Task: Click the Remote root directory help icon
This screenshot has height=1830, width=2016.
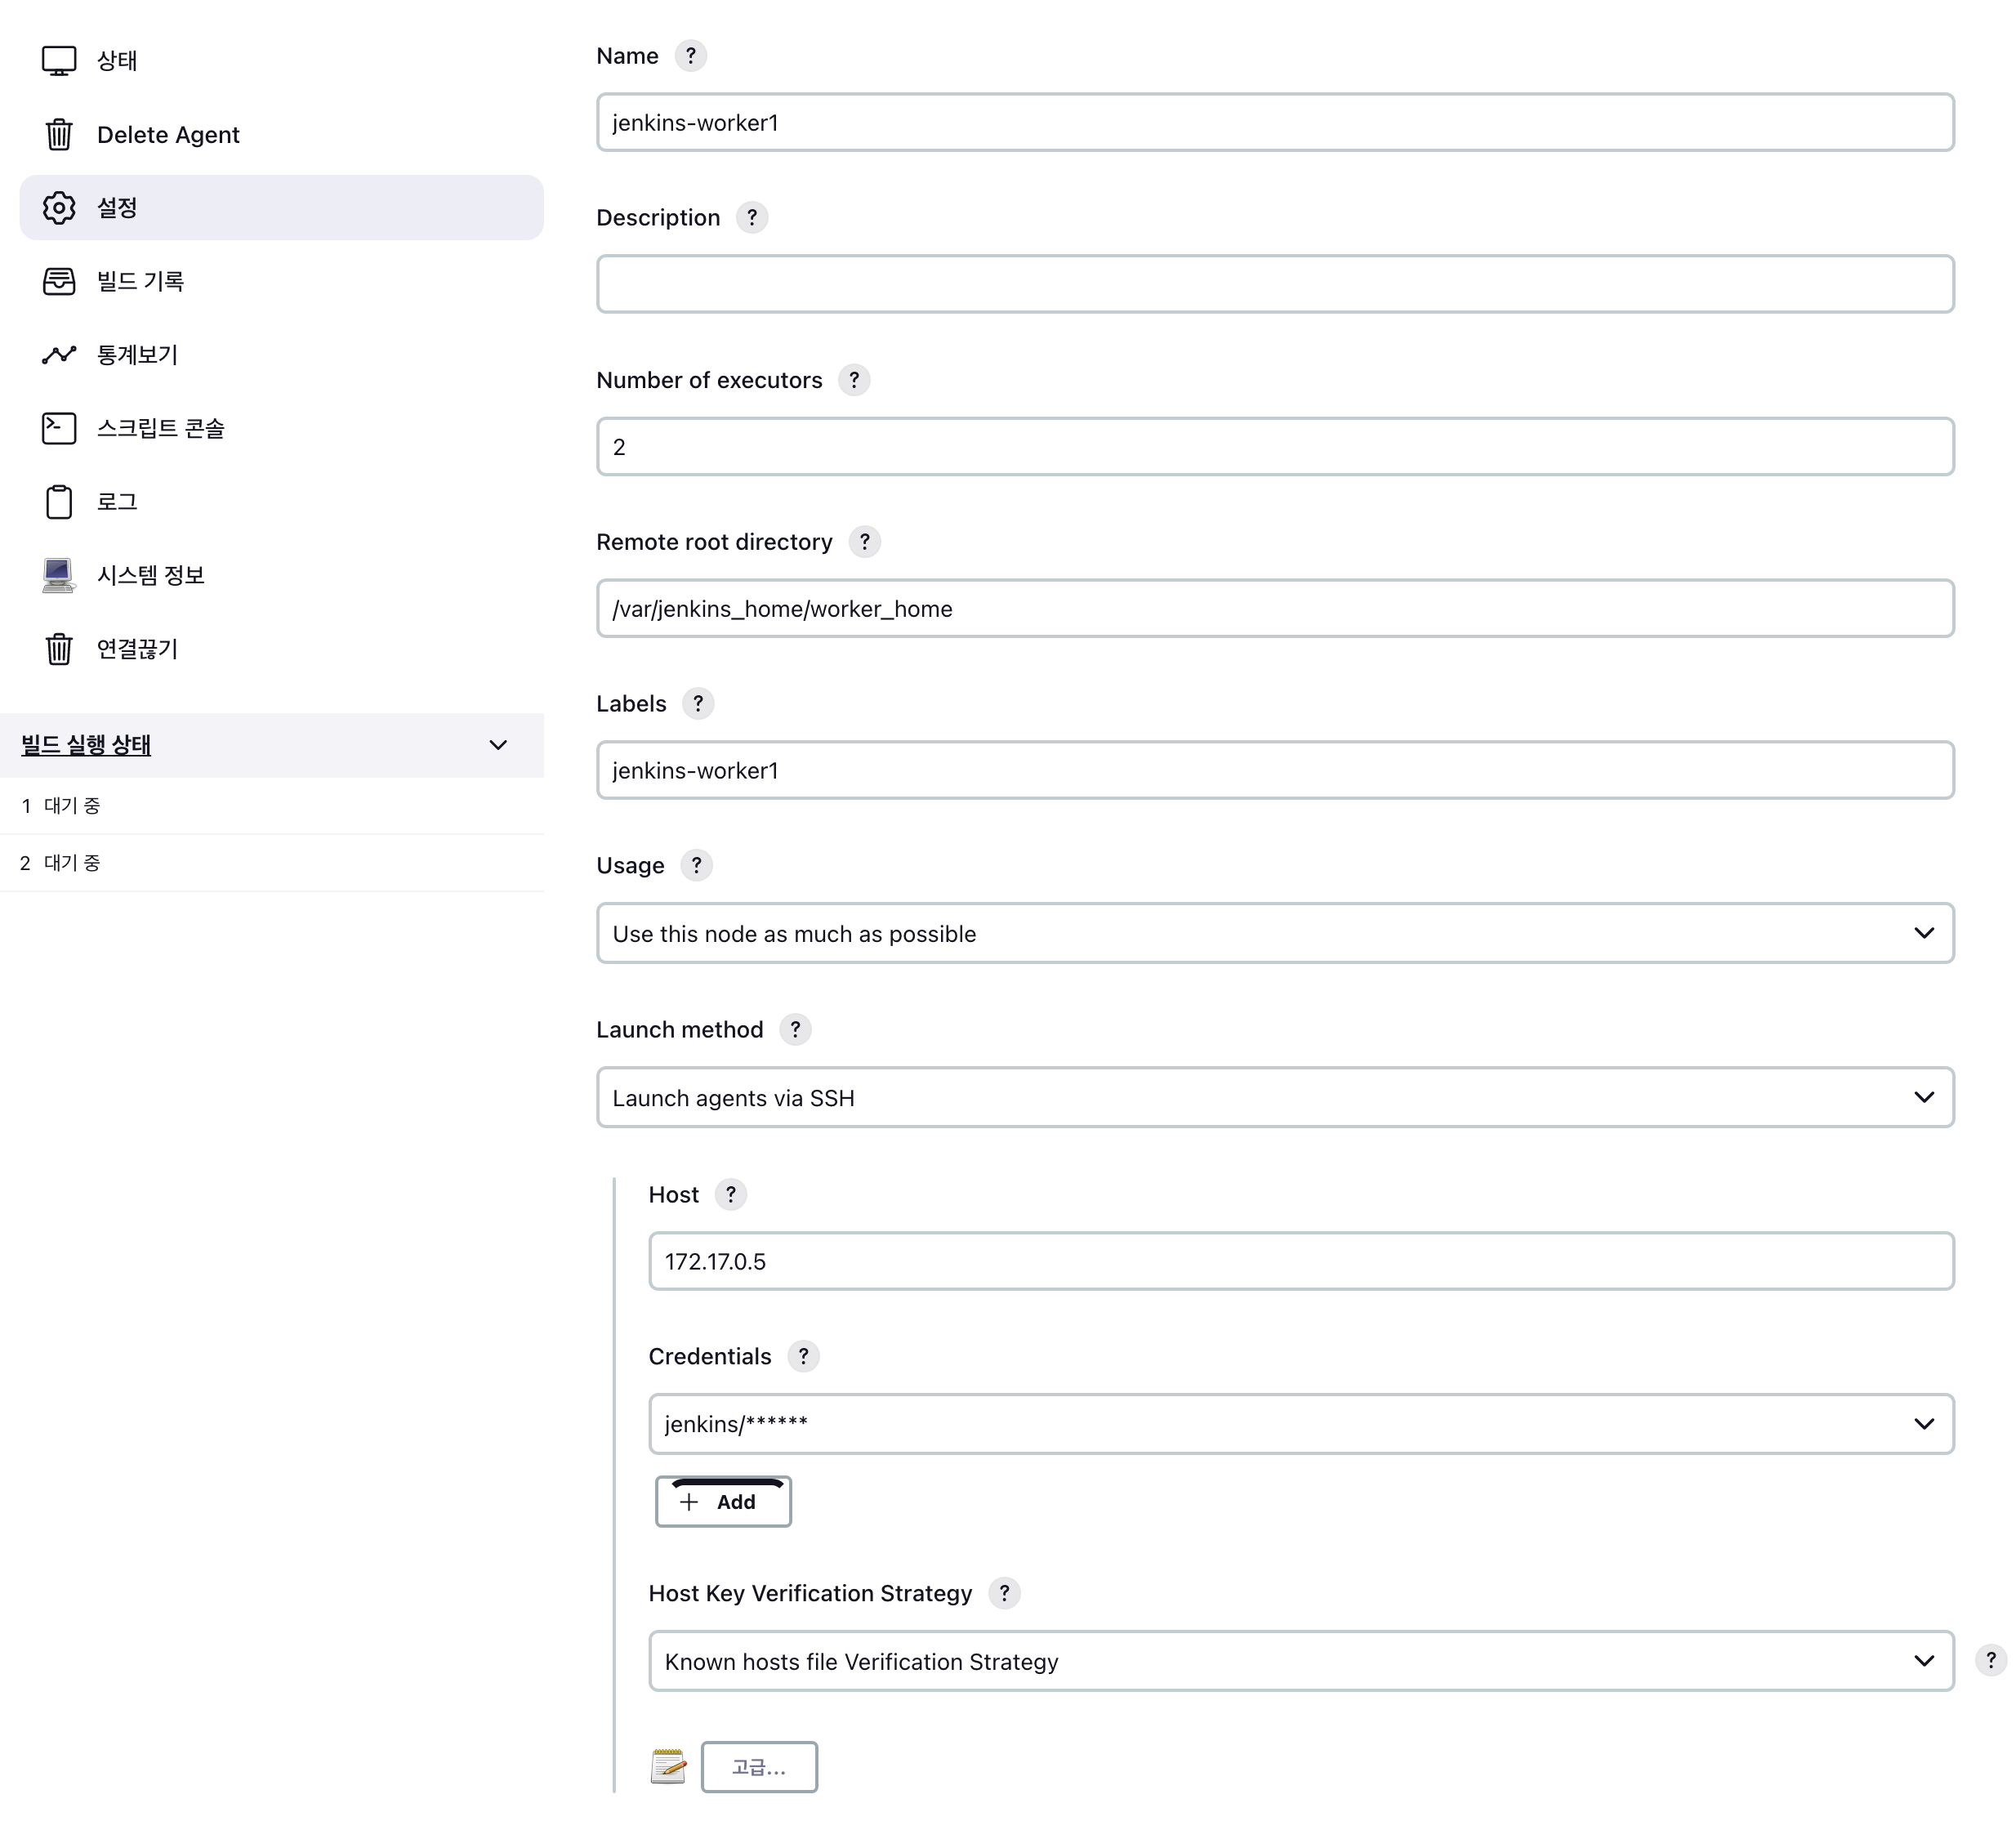Action: tap(864, 542)
